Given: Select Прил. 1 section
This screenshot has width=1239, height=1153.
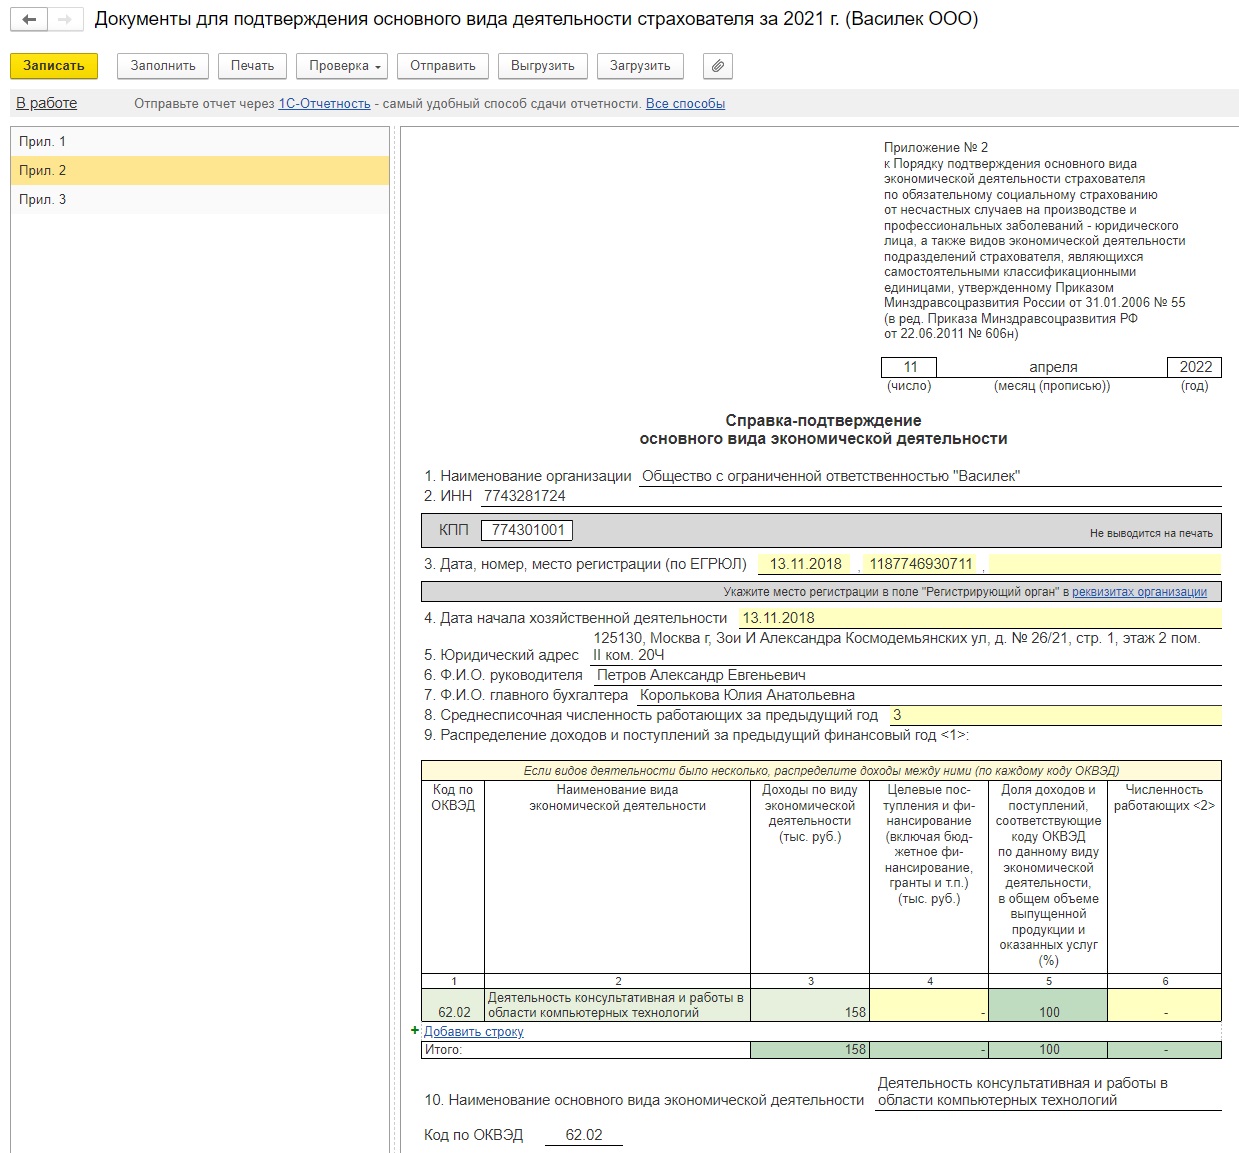Looking at the screenshot, I should 200,142.
